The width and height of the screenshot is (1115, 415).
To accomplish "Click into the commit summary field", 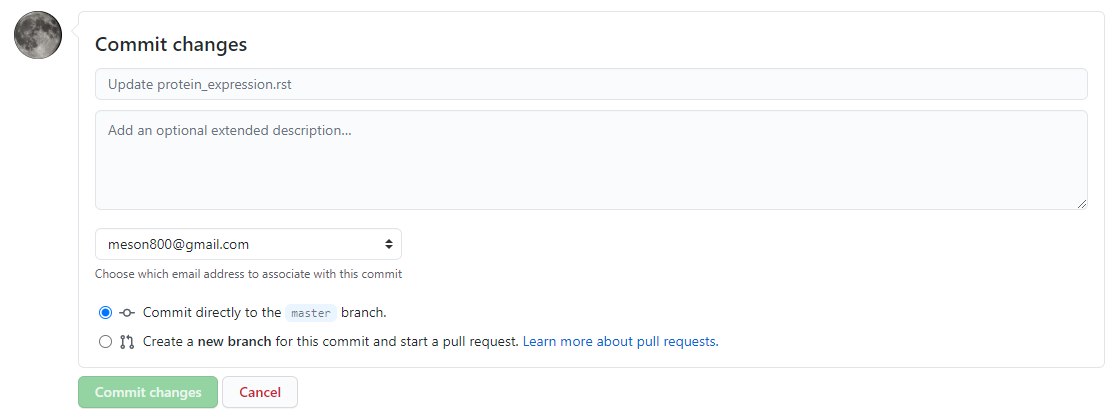I will (591, 84).
